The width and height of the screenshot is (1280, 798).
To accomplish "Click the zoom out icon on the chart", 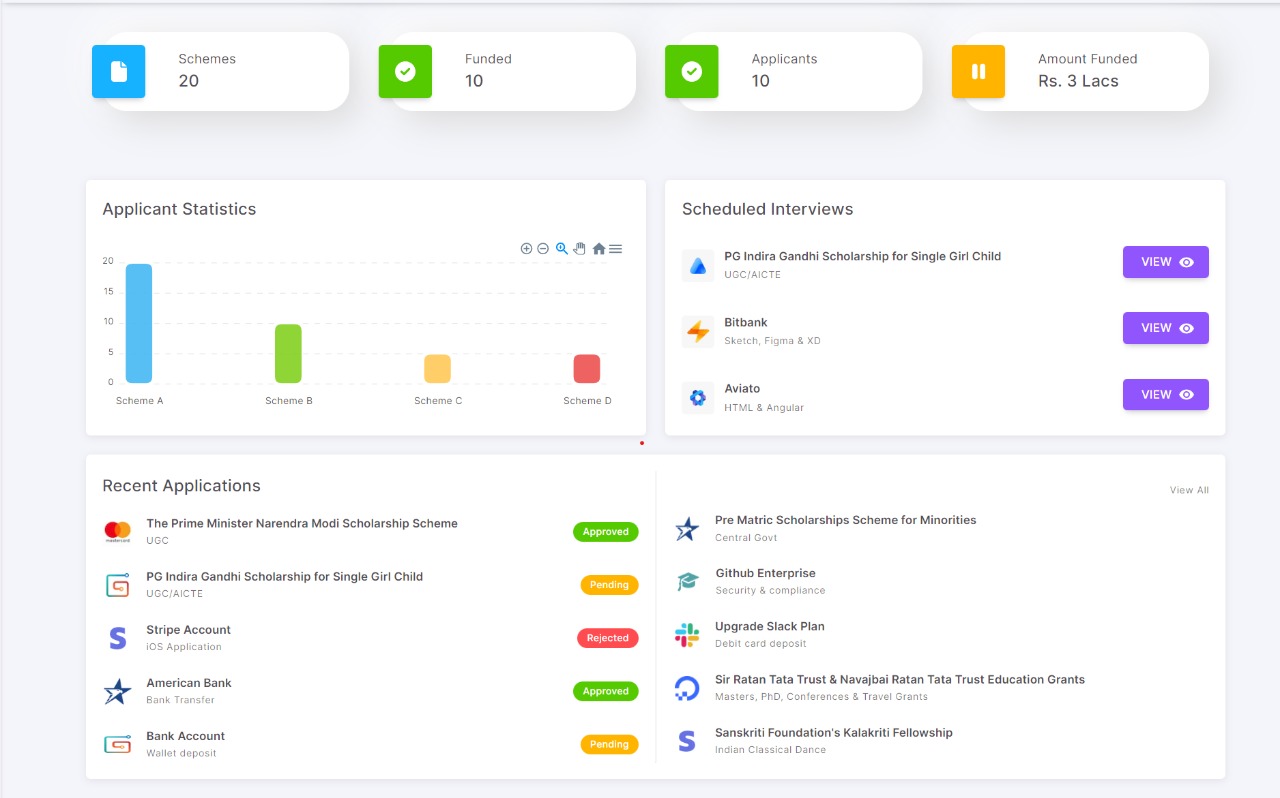I will click(543, 248).
